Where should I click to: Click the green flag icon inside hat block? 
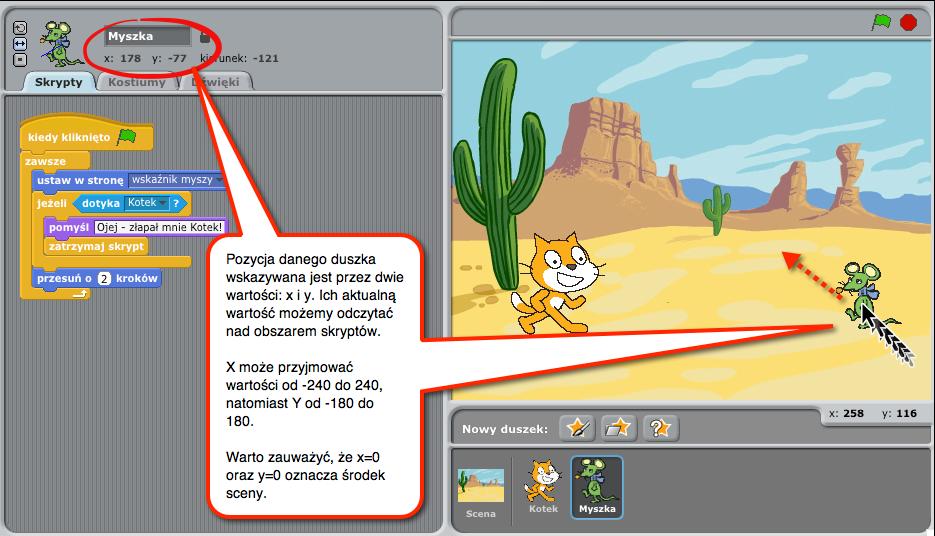[127, 137]
